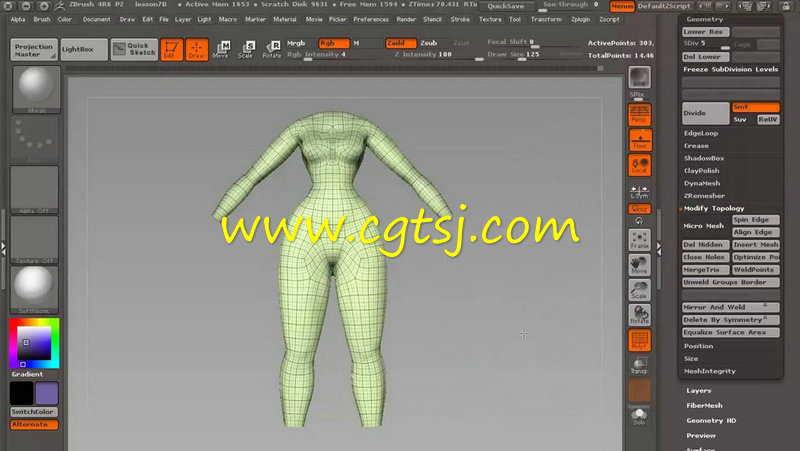Open the Zplugin menu
This screenshot has width=800, height=451.
[x=581, y=19]
